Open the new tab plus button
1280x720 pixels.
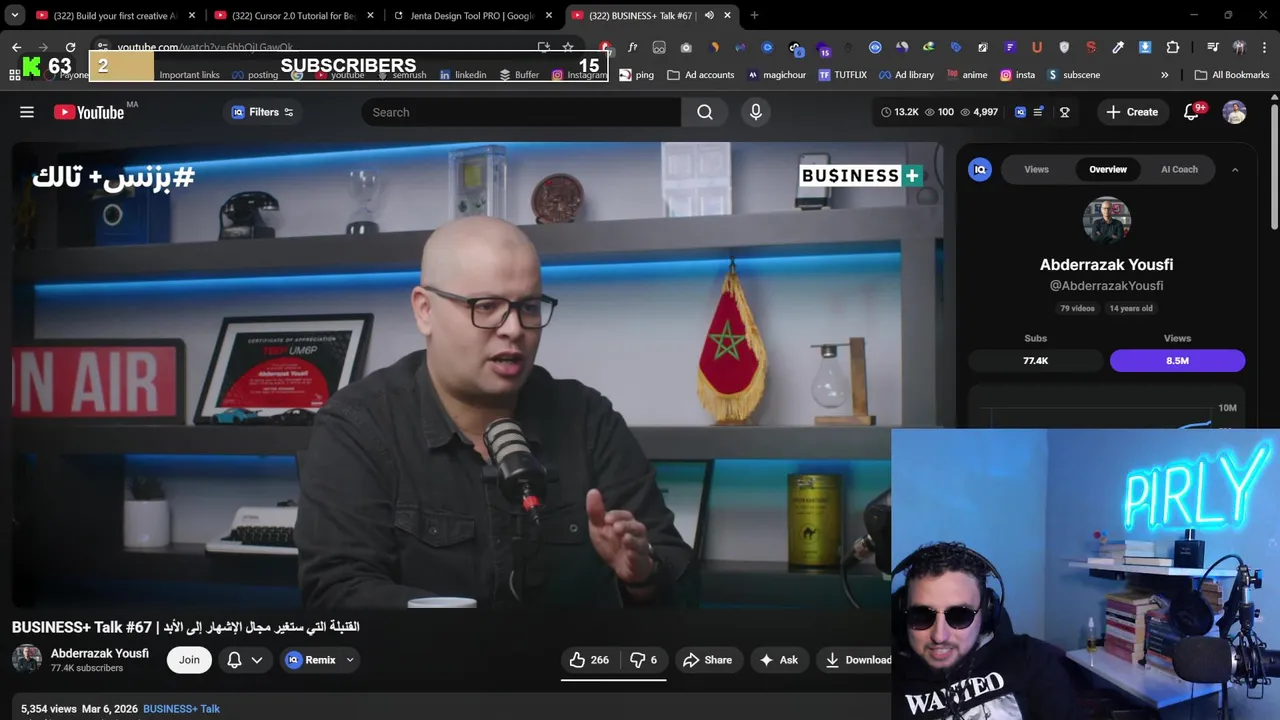point(754,15)
